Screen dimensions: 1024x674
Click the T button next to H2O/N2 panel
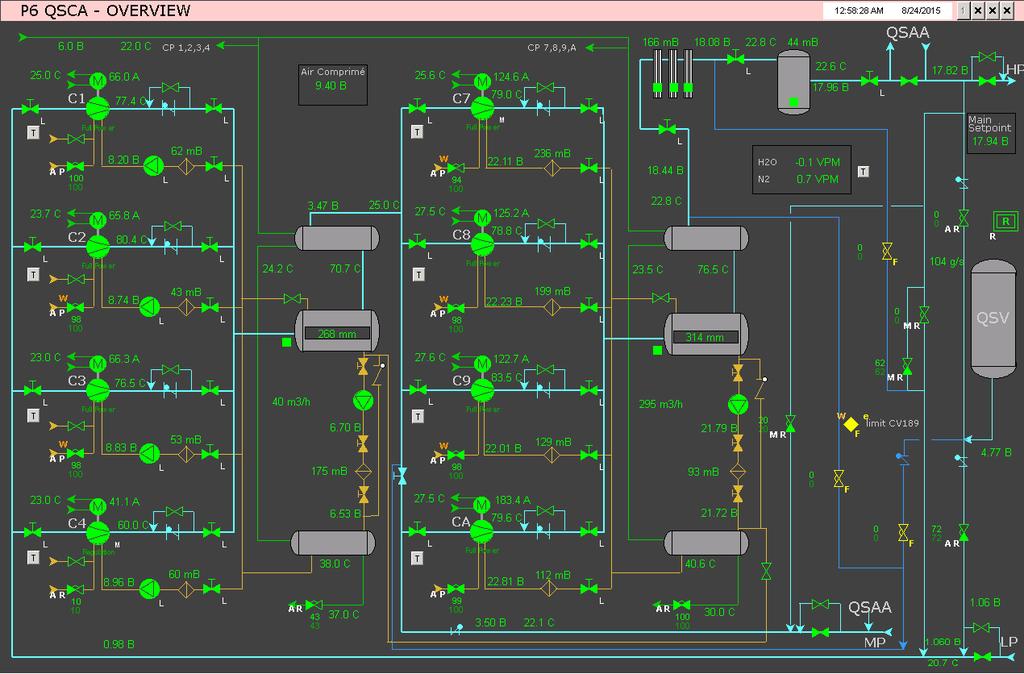[863, 172]
